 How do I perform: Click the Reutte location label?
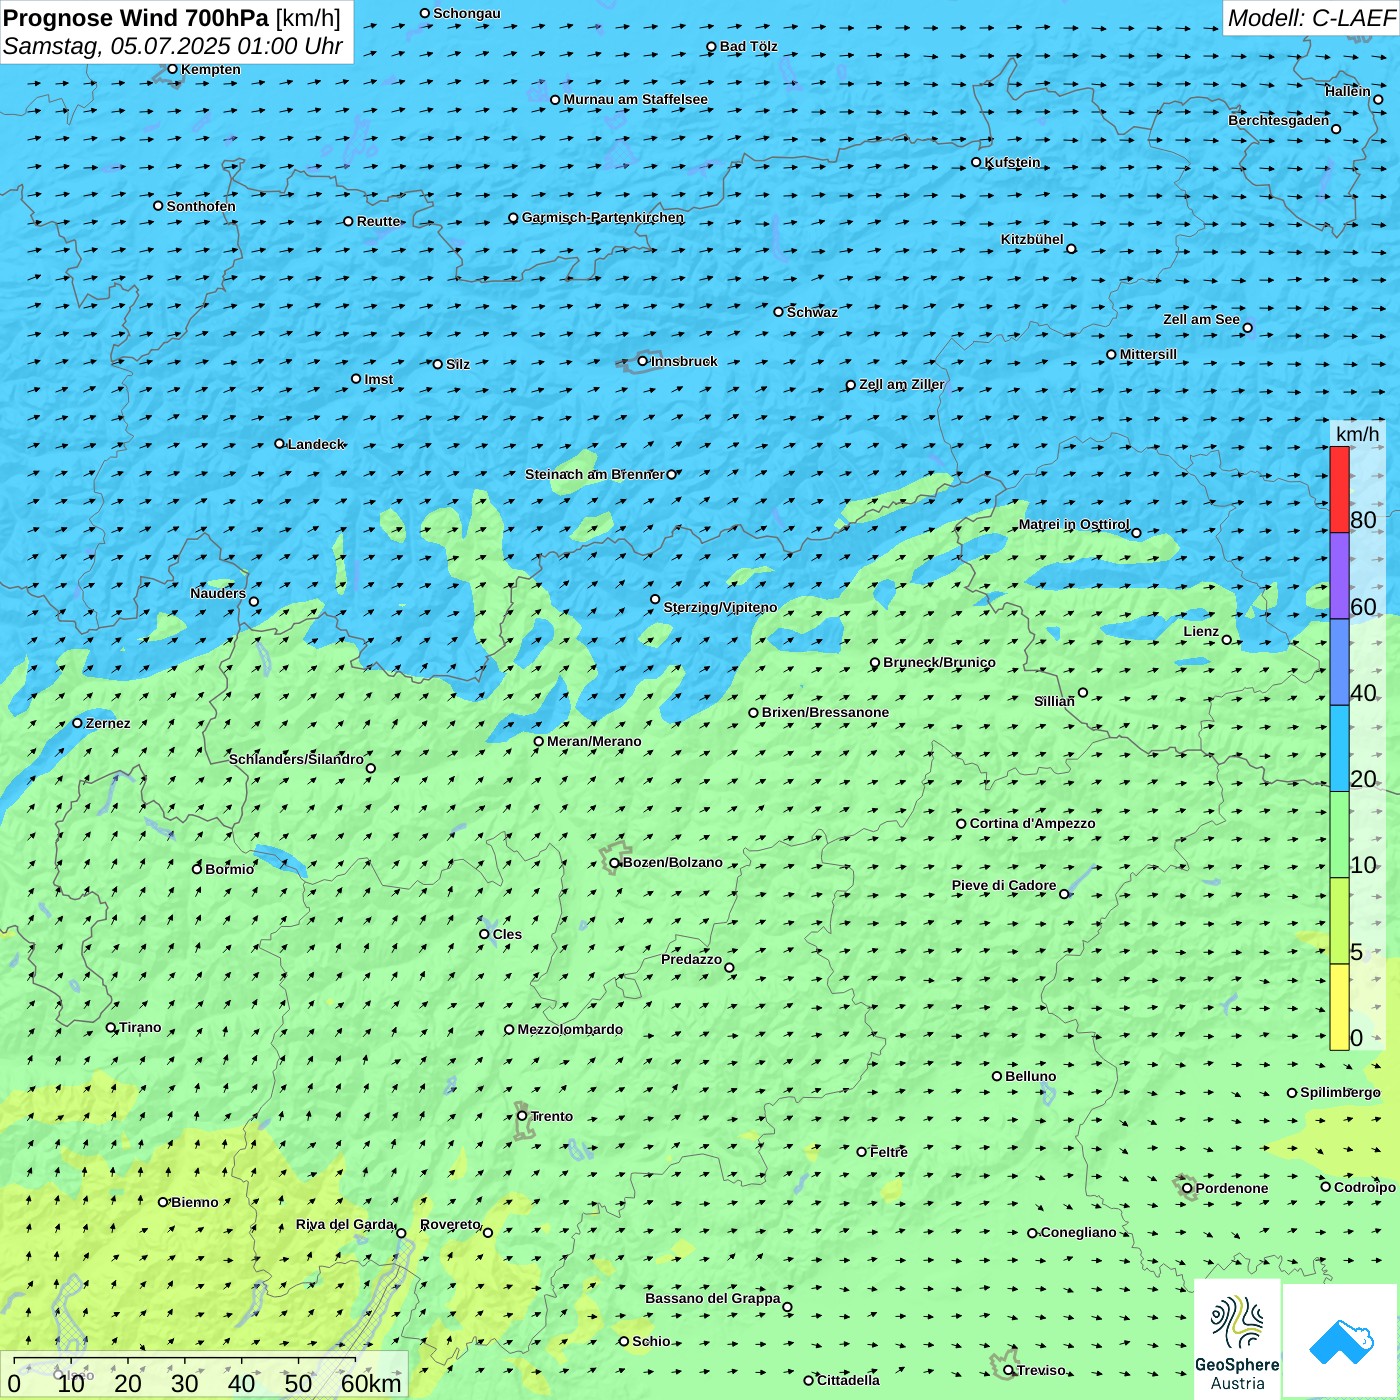pos(378,221)
